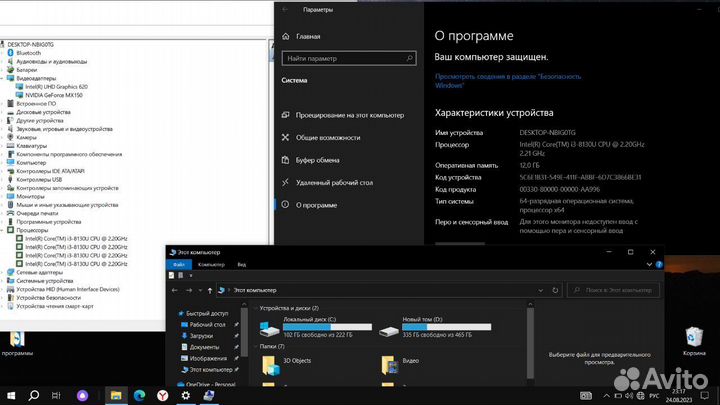Click Explorer back navigation arrow
The image size is (720, 405).
[174, 290]
